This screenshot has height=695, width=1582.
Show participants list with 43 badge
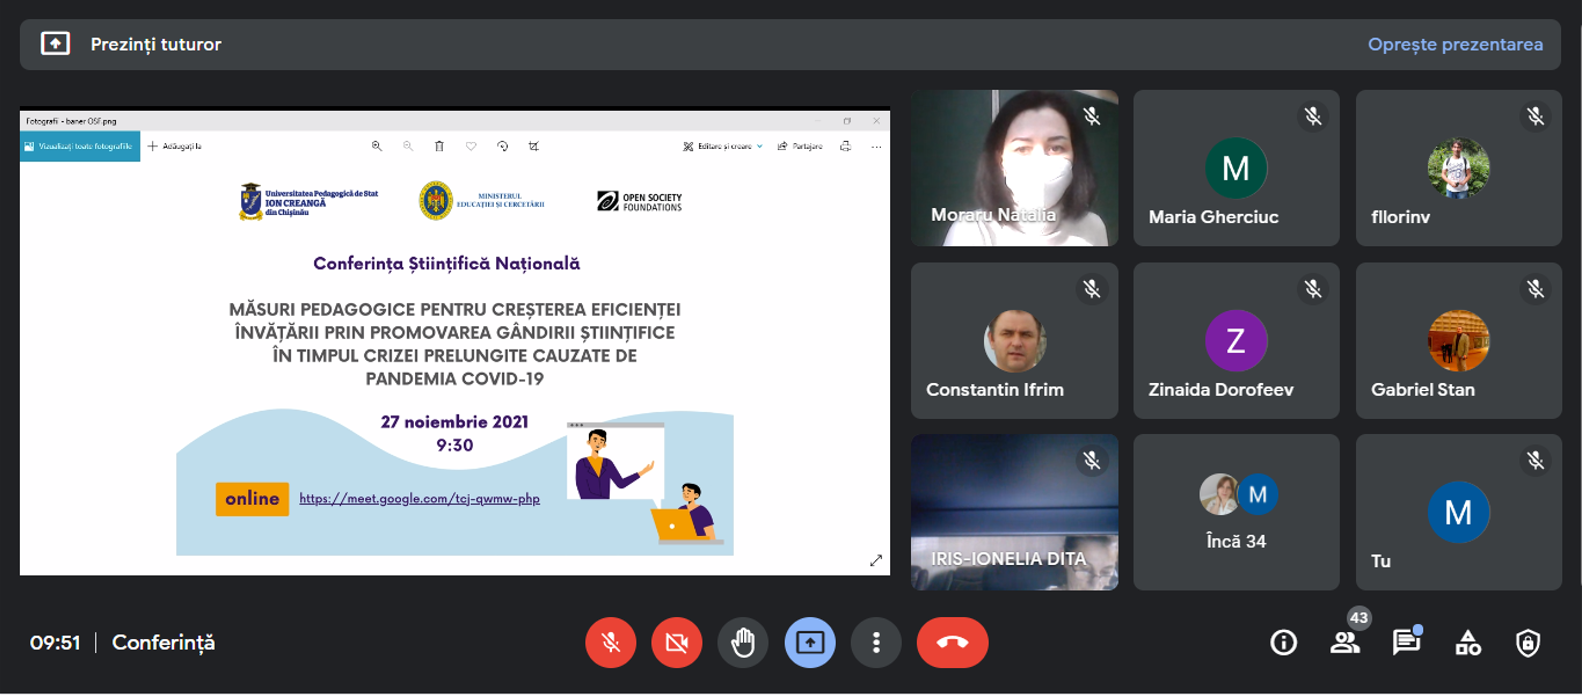pos(1345,642)
